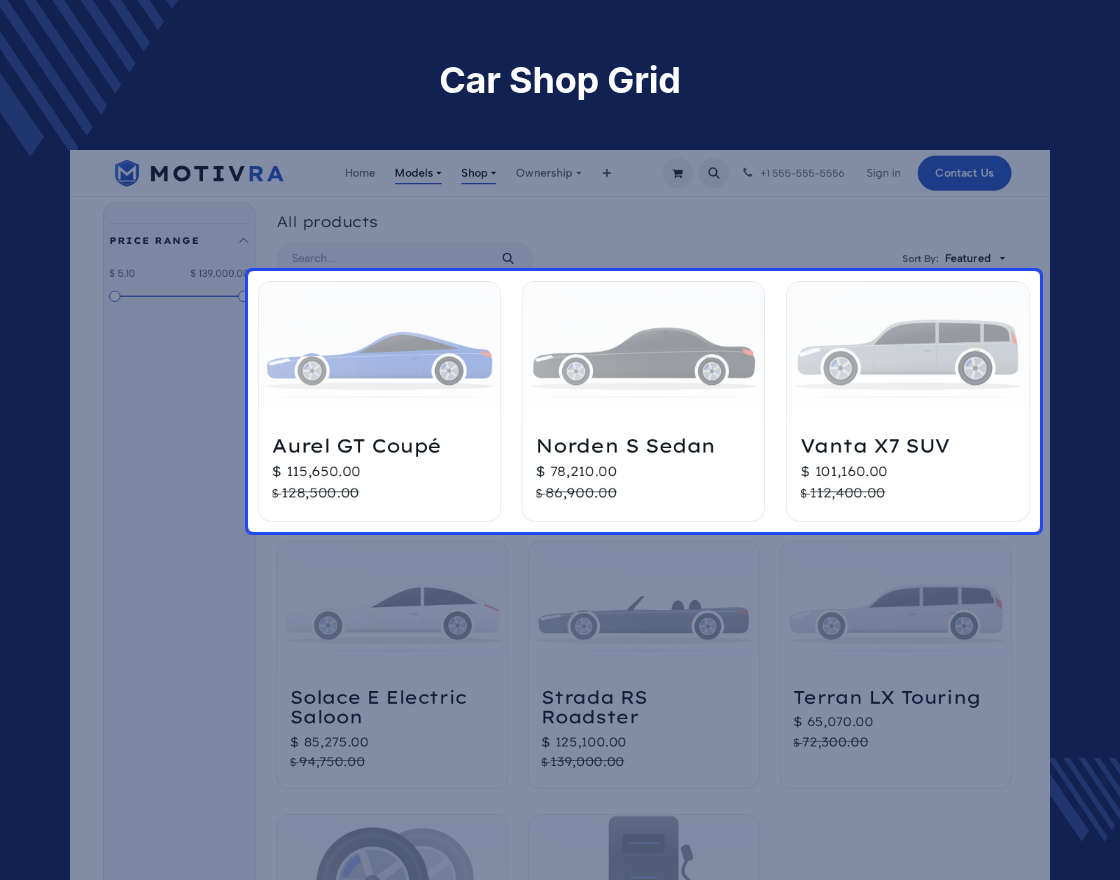
Task: Click the $ 139,000.00 maximum price label
Action: coord(219,274)
